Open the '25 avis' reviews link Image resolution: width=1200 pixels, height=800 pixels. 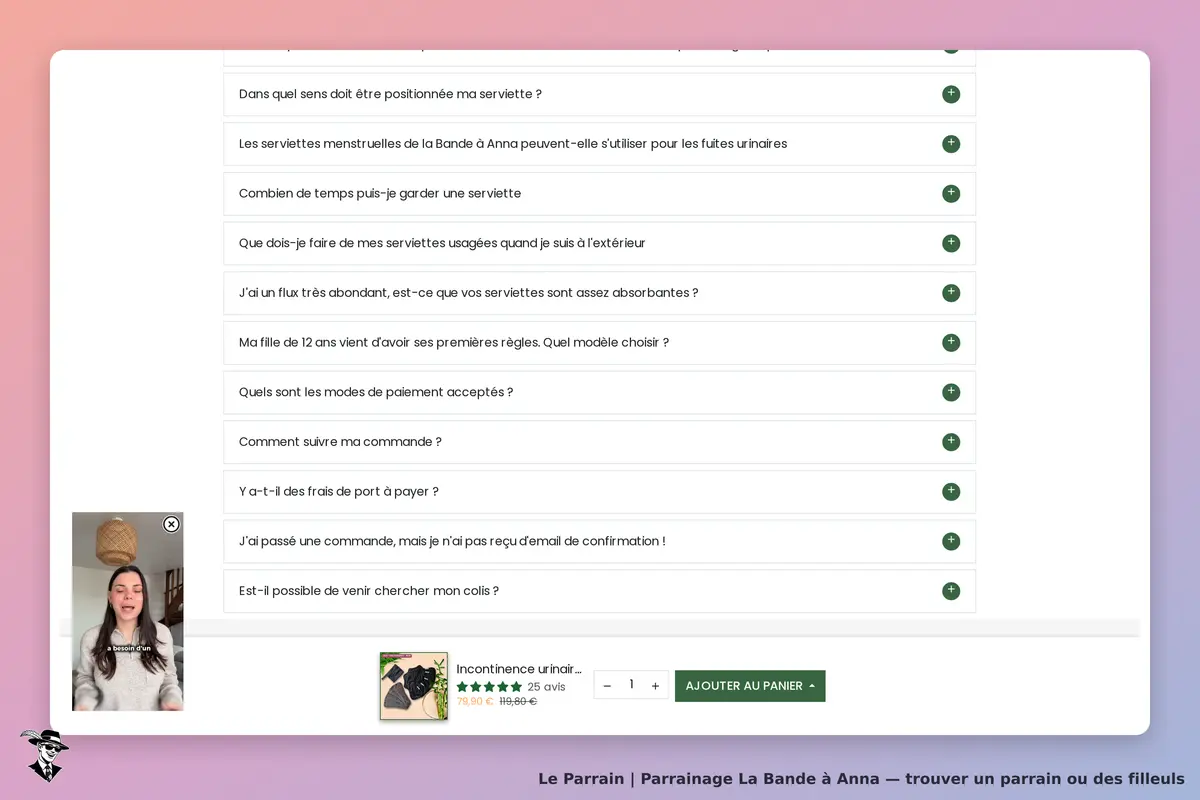(x=546, y=687)
